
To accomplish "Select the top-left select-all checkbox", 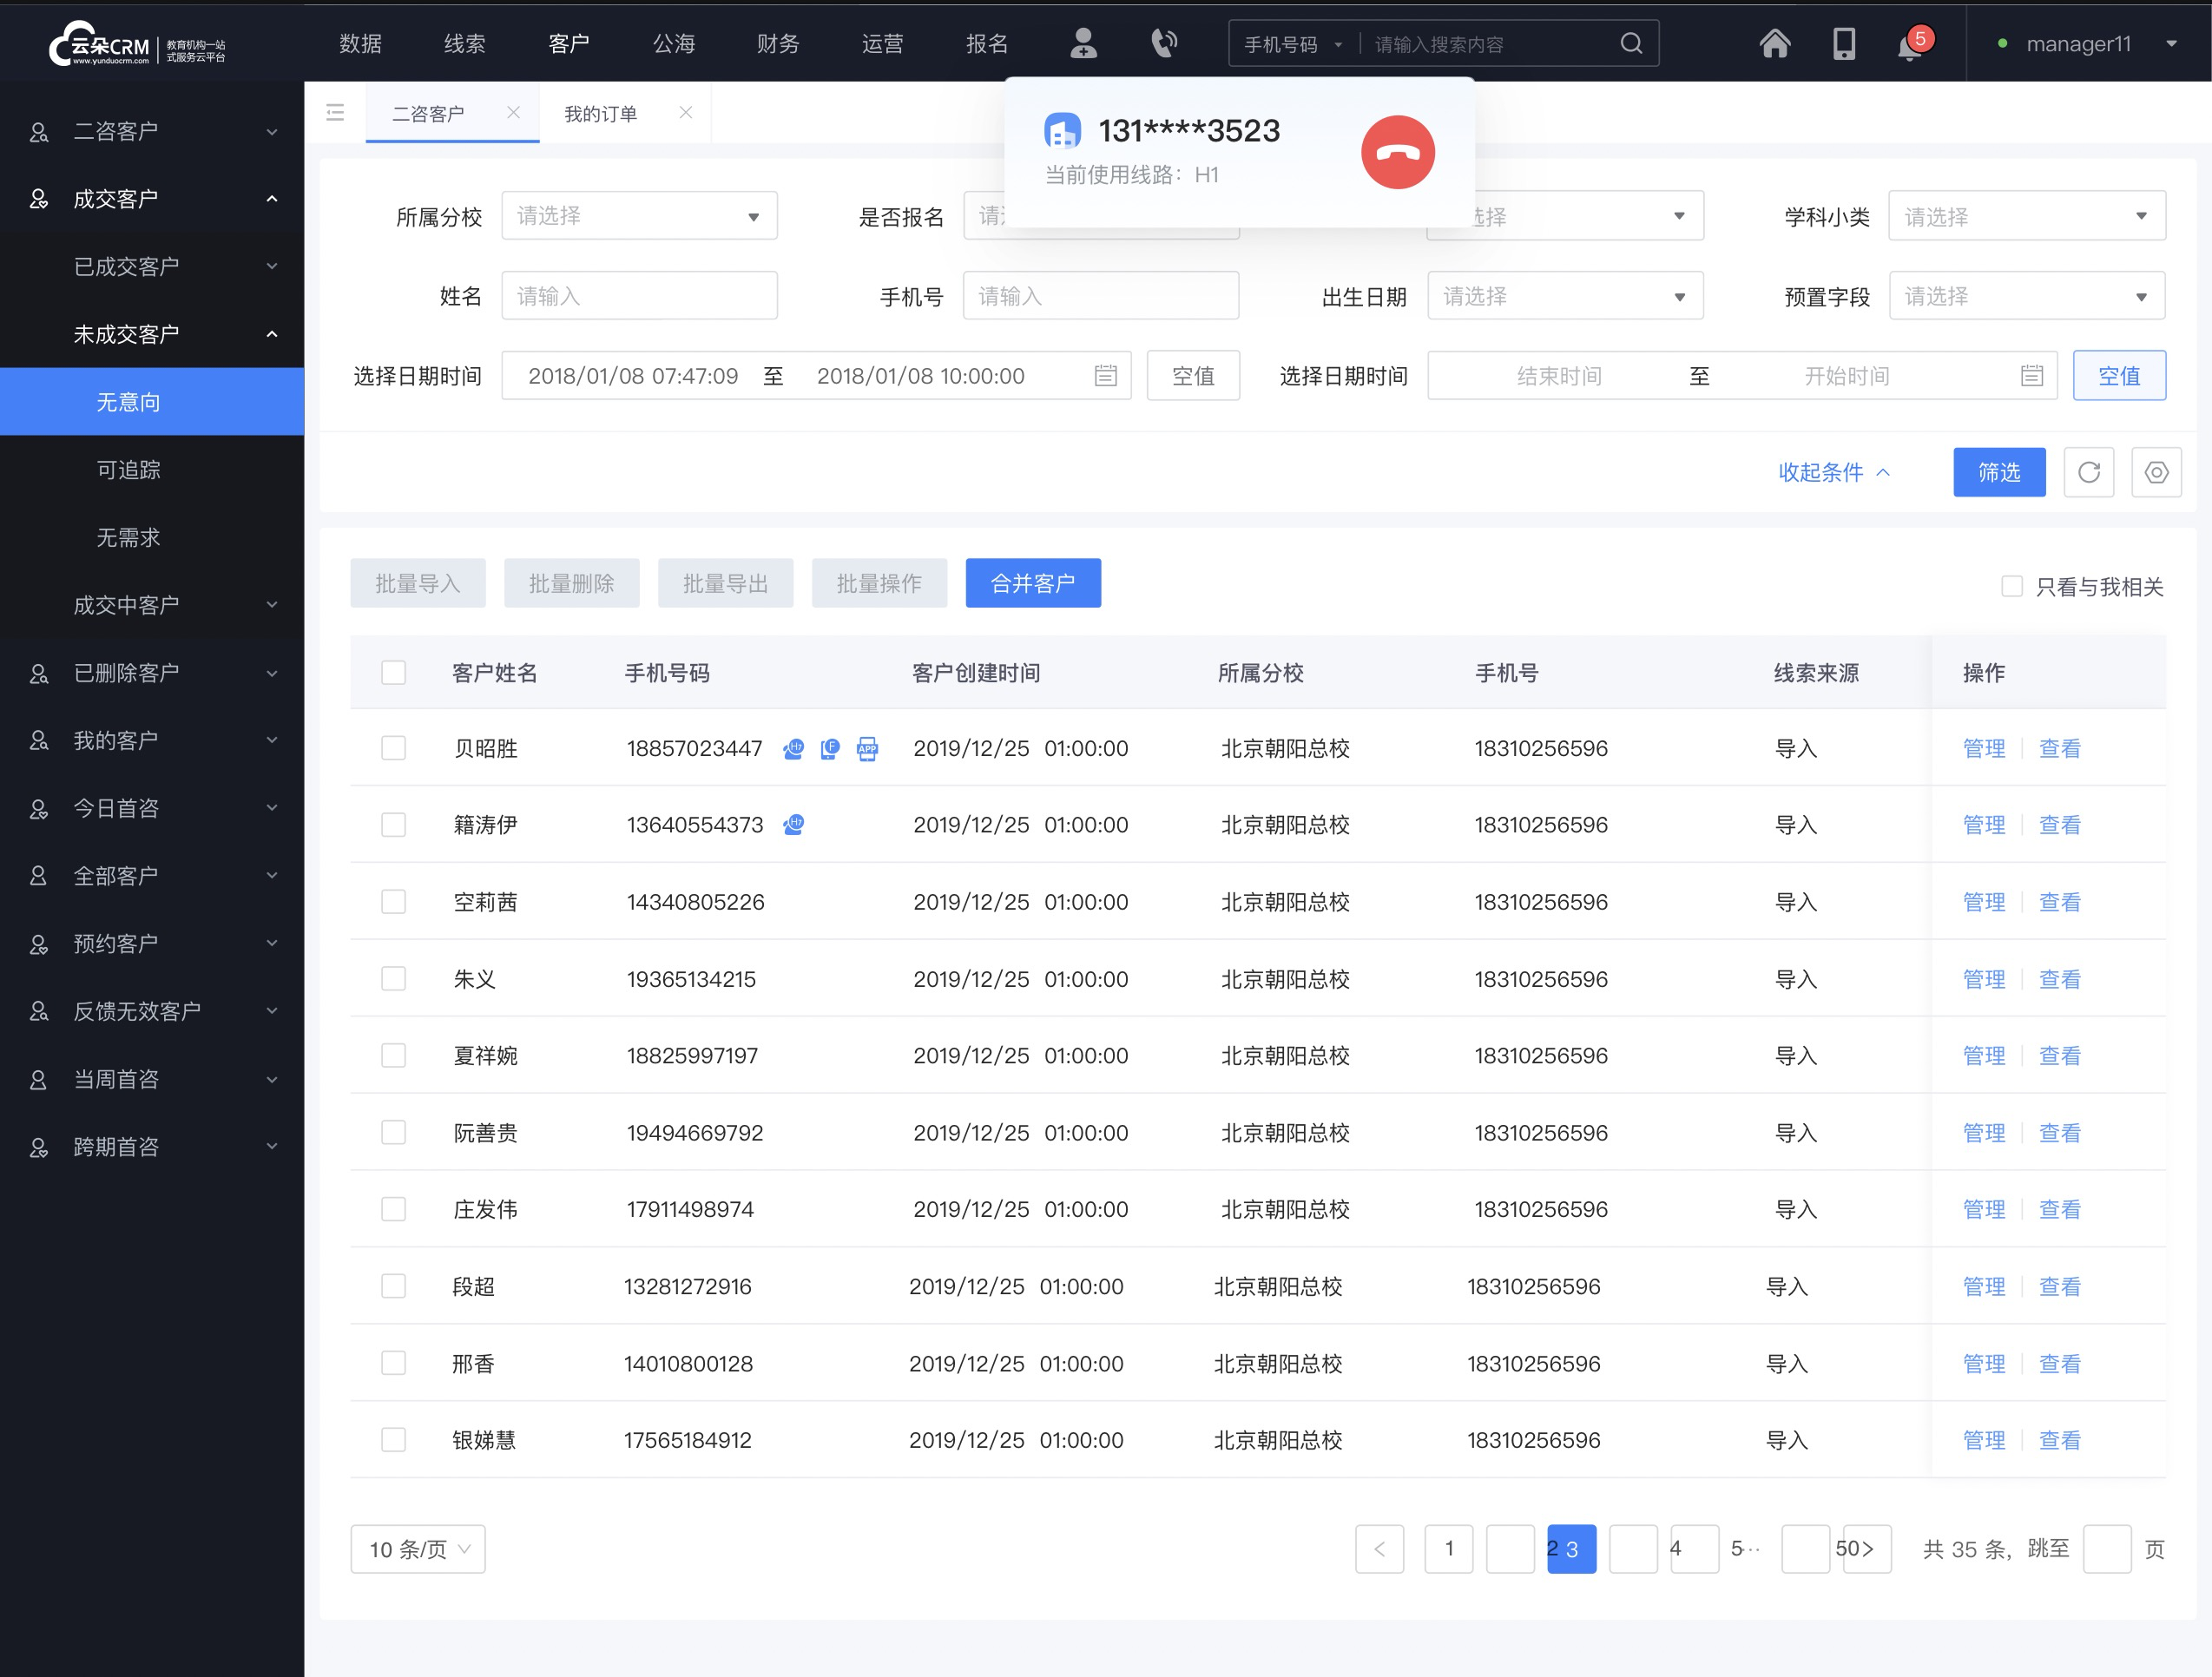I will (x=392, y=669).
